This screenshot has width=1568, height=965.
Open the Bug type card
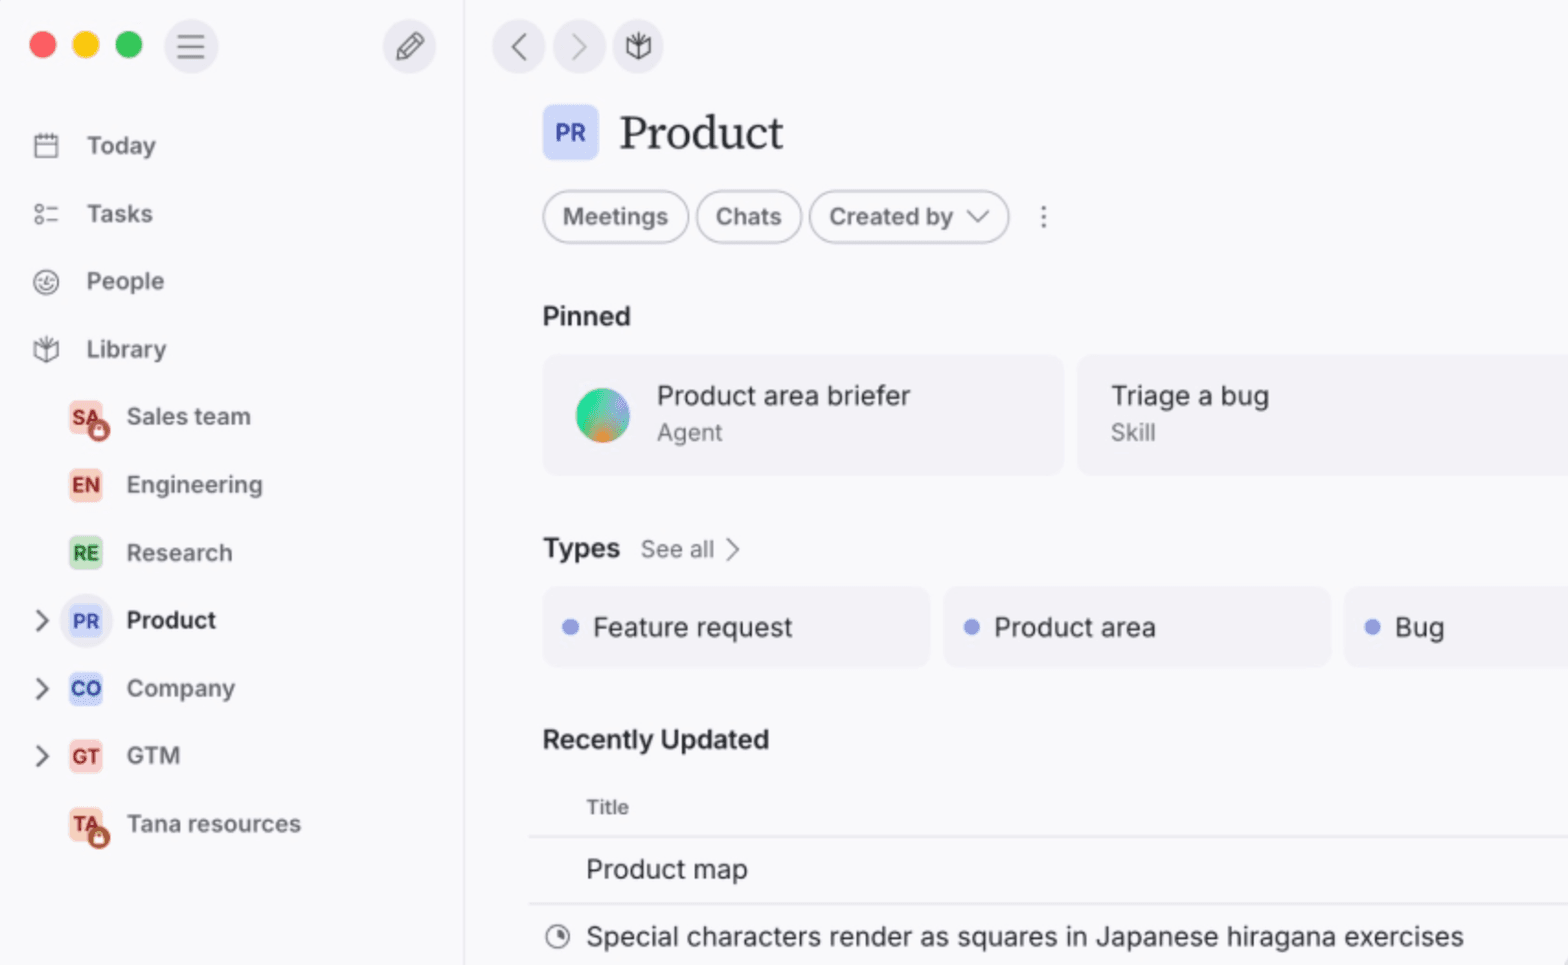coord(1457,627)
